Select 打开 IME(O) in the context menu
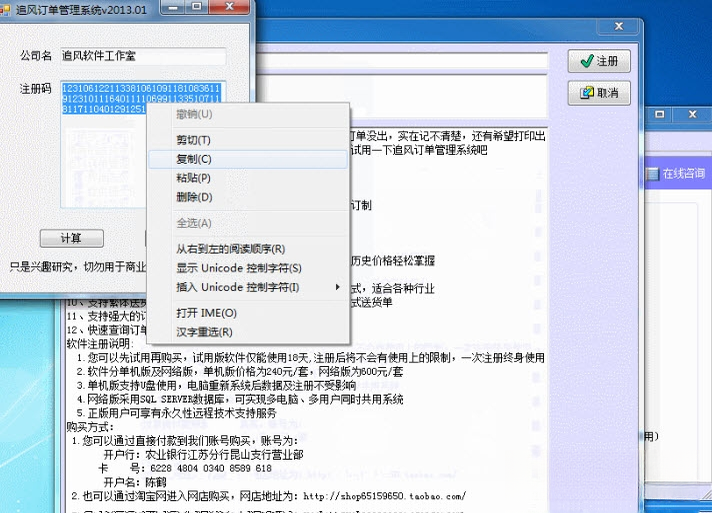Viewport: 712px width, 513px height. [x=248, y=313]
